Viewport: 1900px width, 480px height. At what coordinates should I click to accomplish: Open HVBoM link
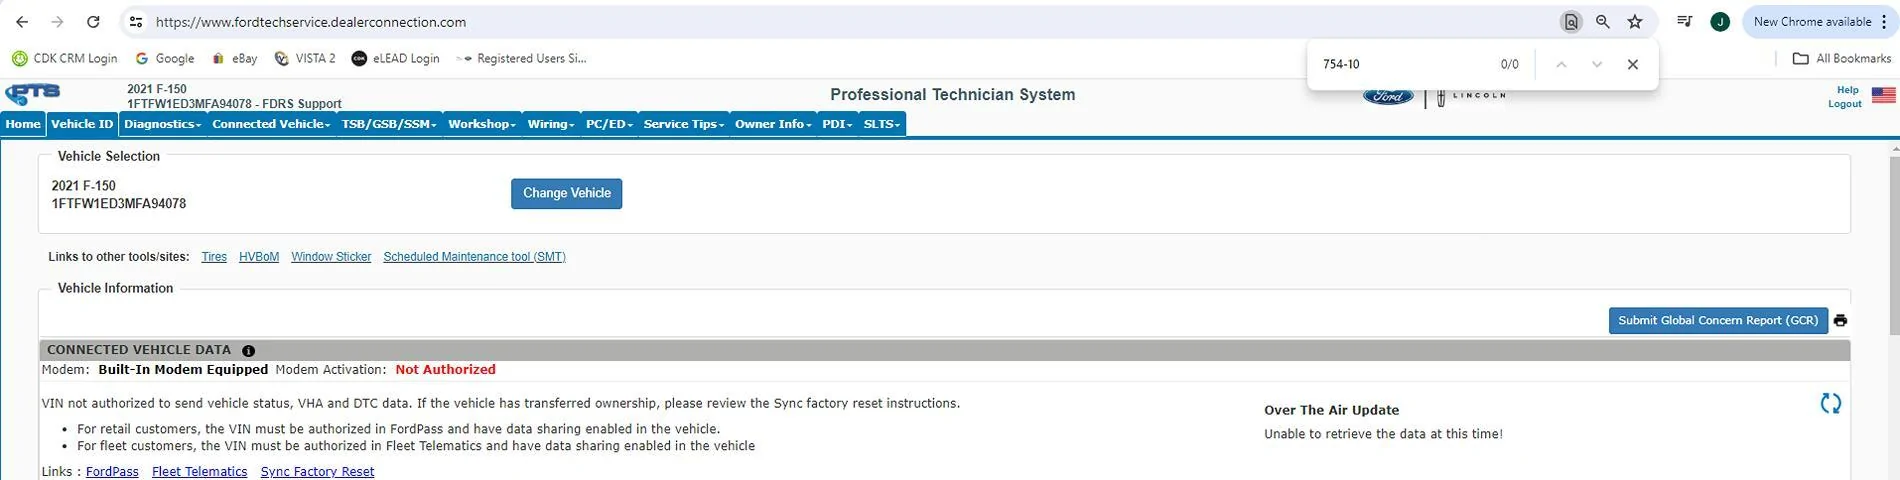tap(259, 257)
